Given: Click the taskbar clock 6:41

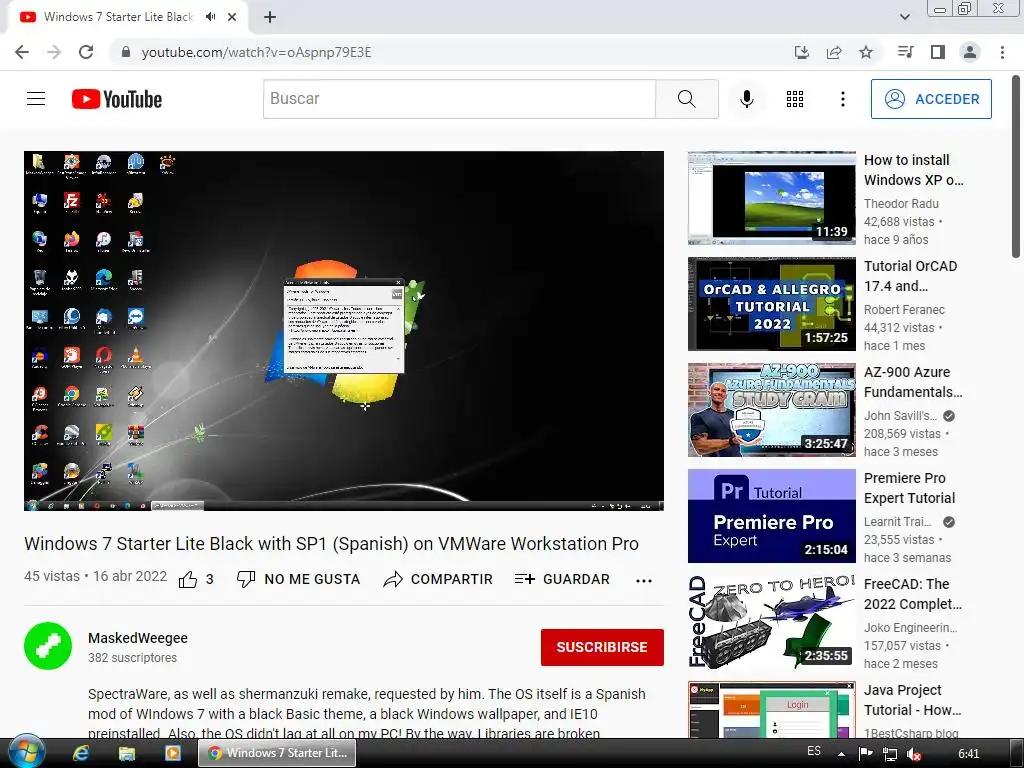Looking at the screenshot, I should click(x=968, y=754).
